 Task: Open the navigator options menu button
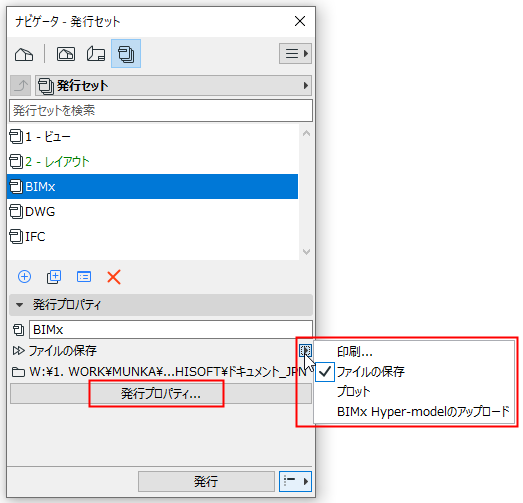(x=295, y=53)
